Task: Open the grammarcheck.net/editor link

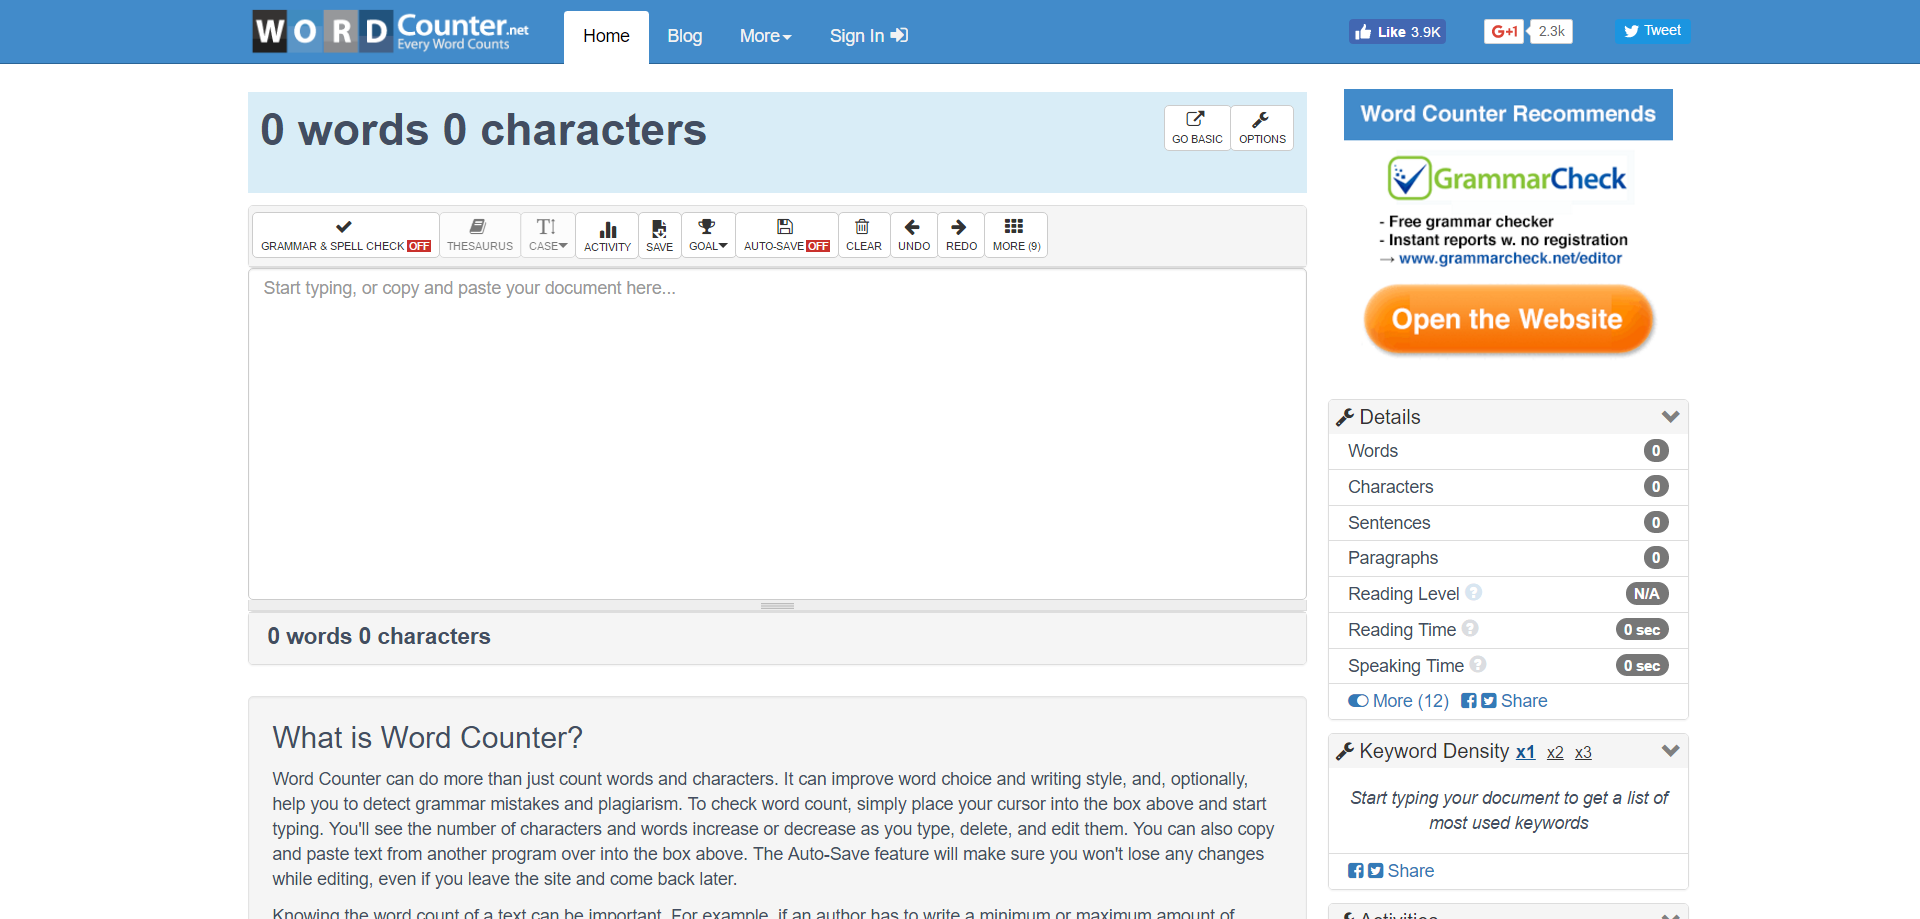Action: click(1510, 258)
